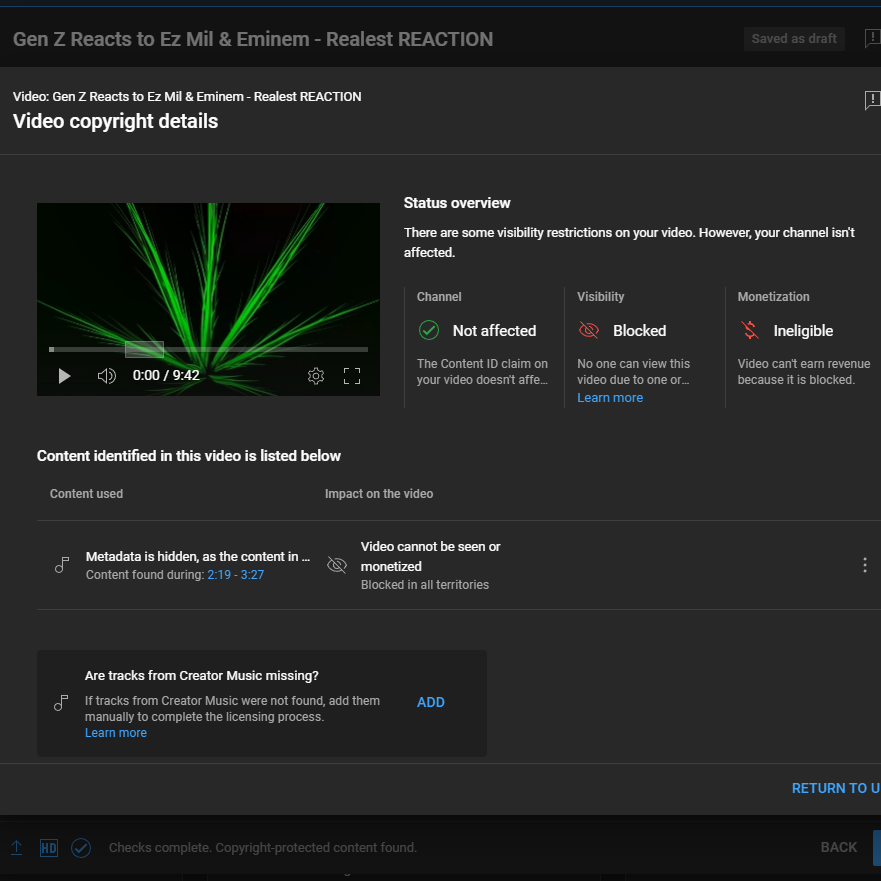
Task: Play the video preview
Action: coord(65,376)
